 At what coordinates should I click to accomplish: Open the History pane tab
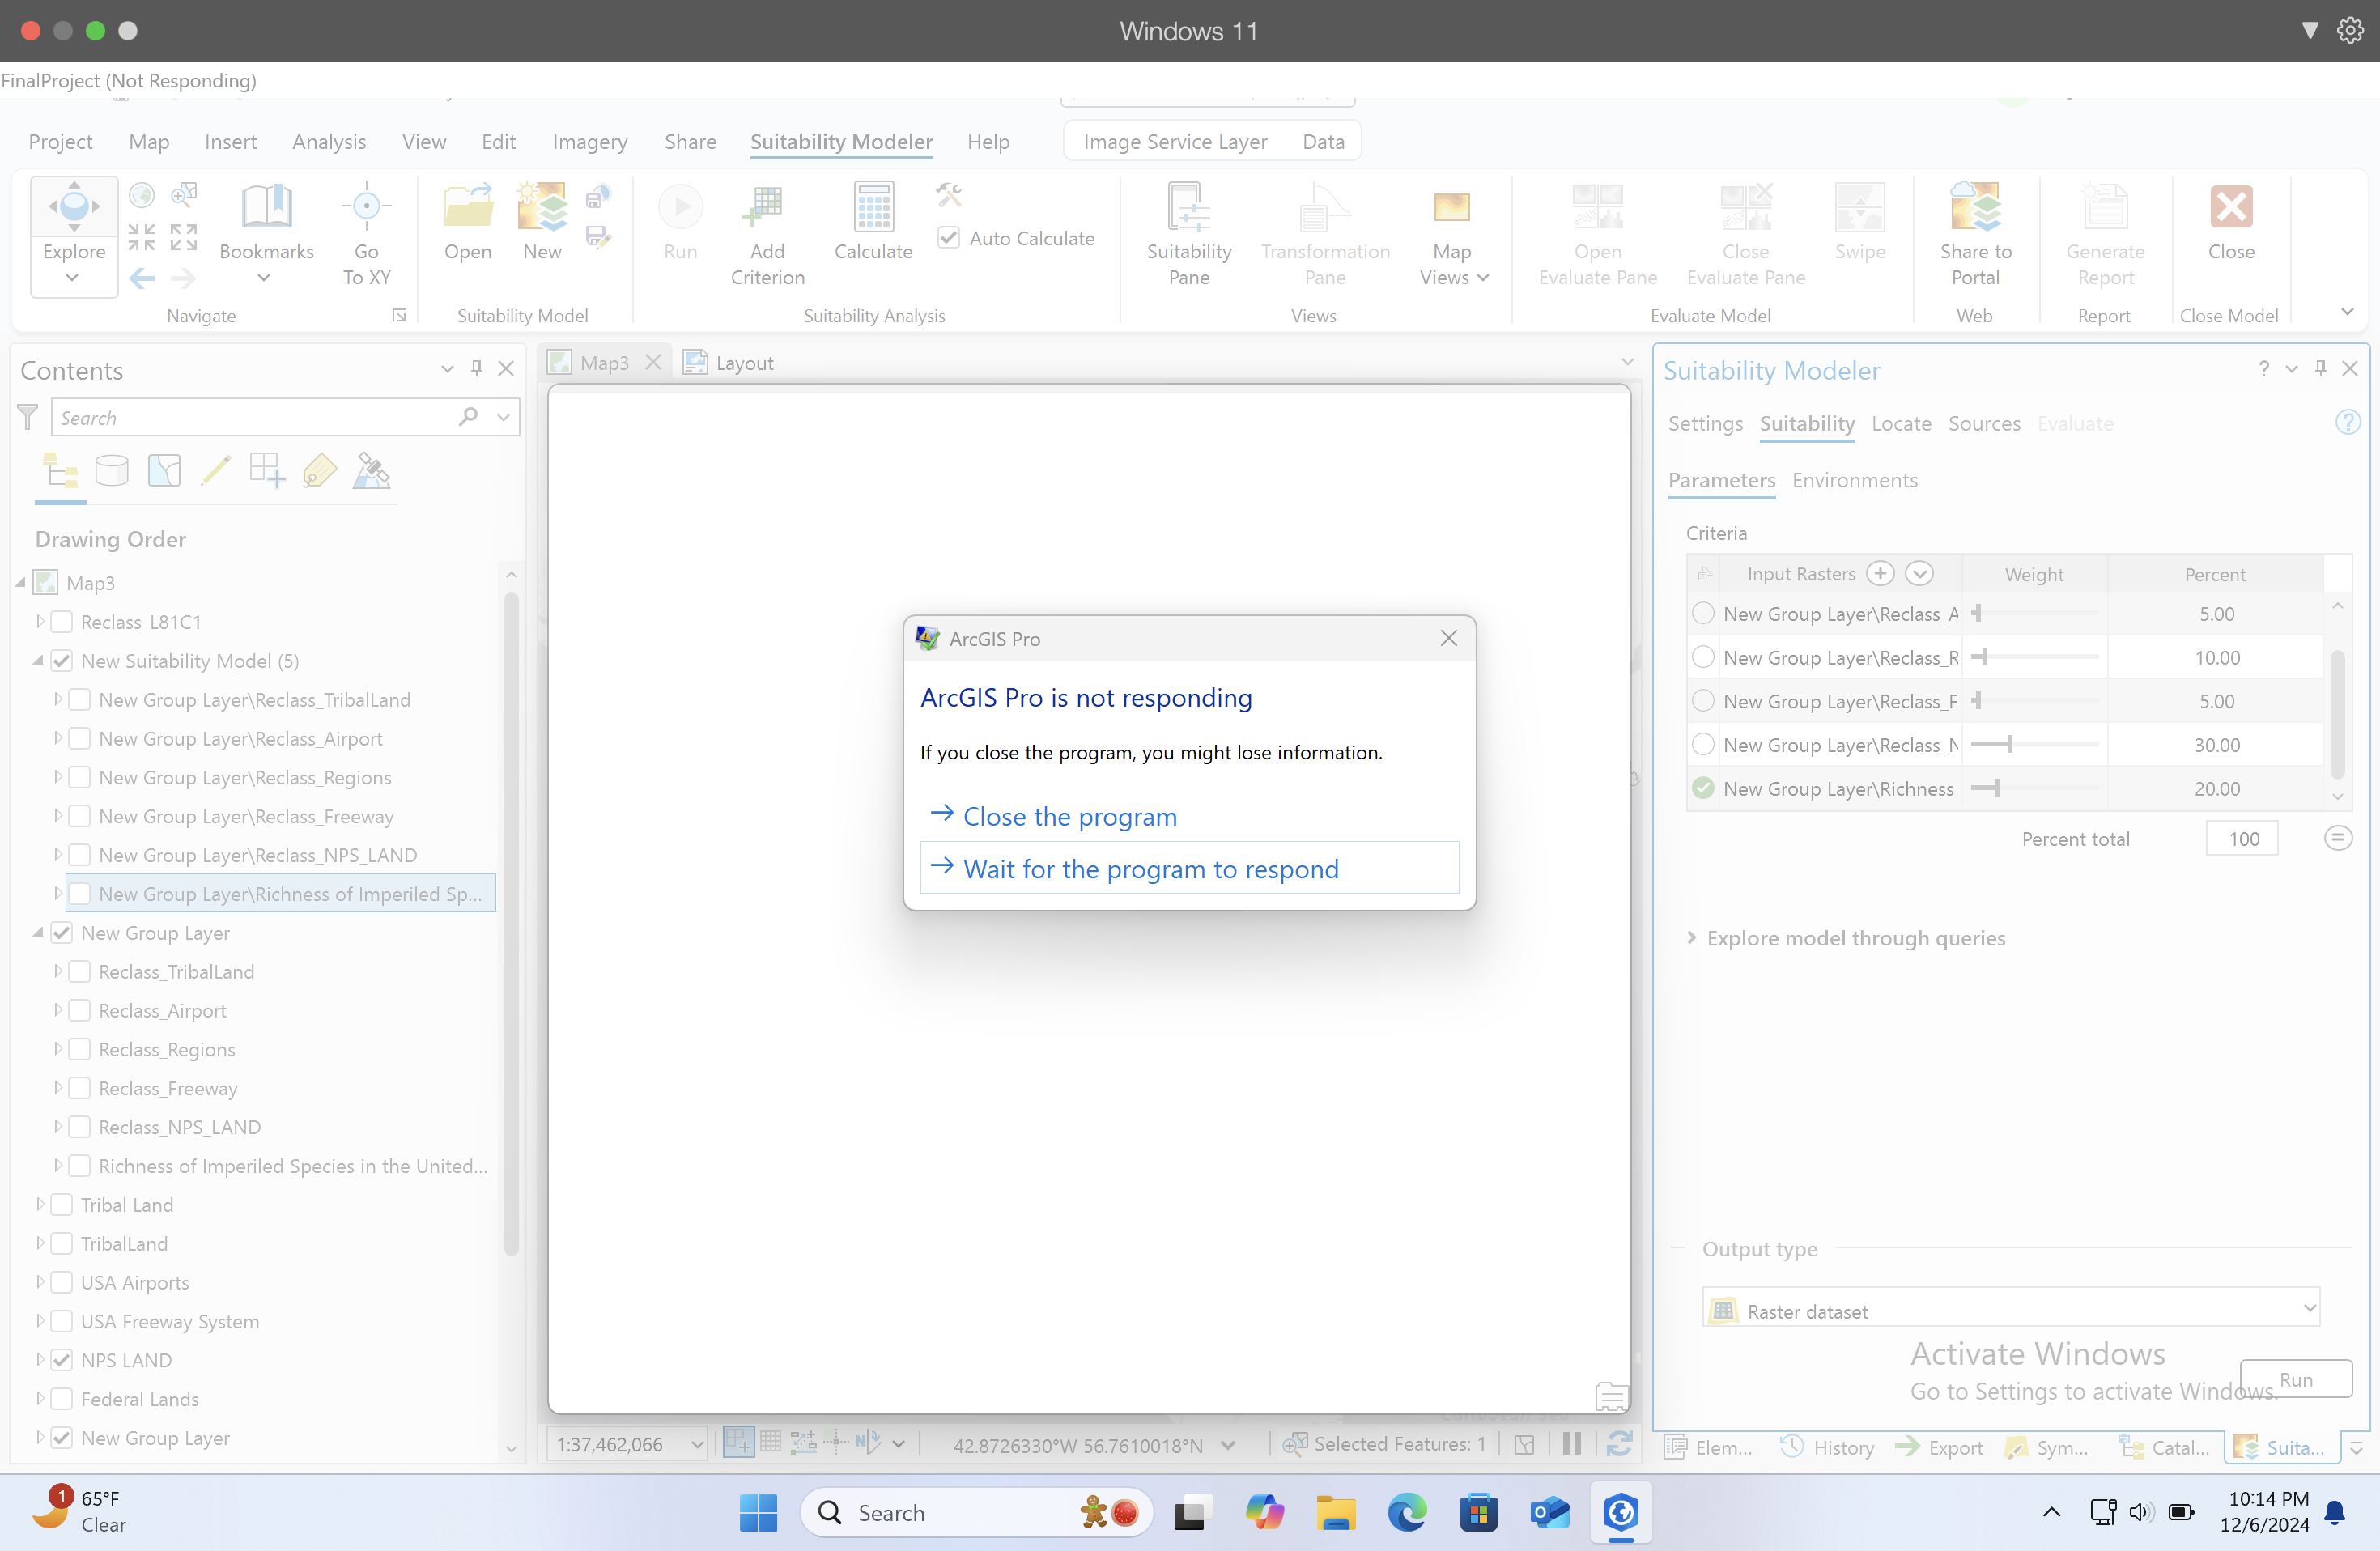coord(1829,1447)
